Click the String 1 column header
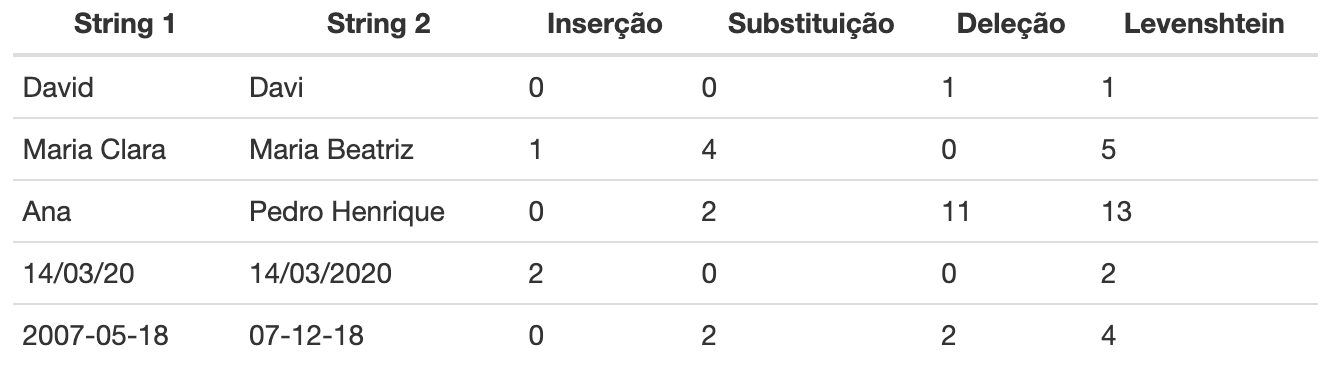 126,25
